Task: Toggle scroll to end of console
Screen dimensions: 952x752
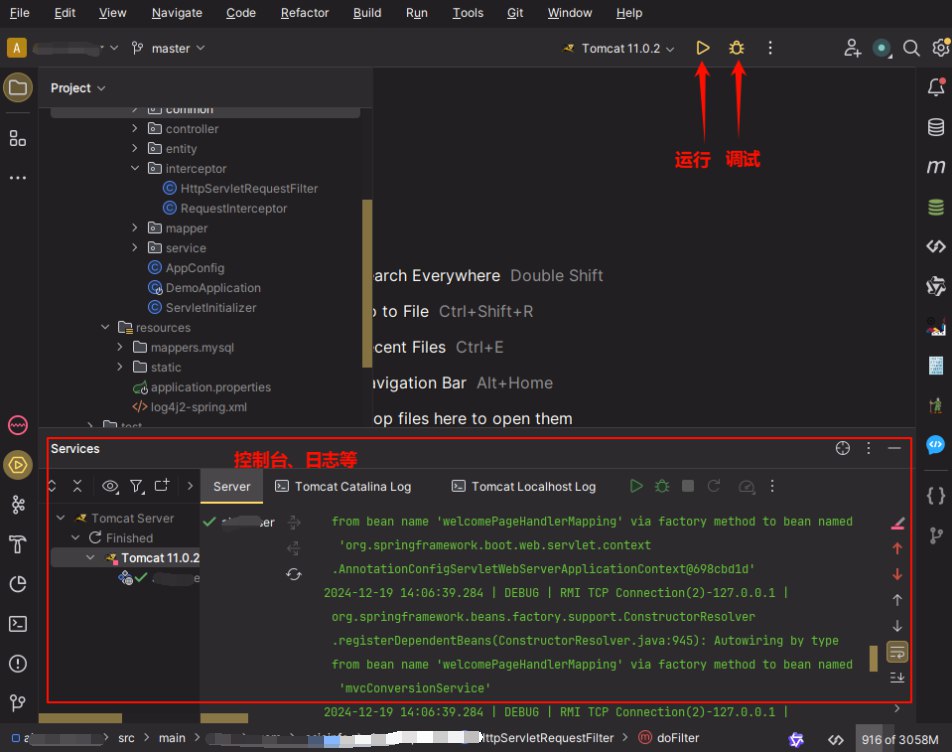Action: [x=897, y=678]
